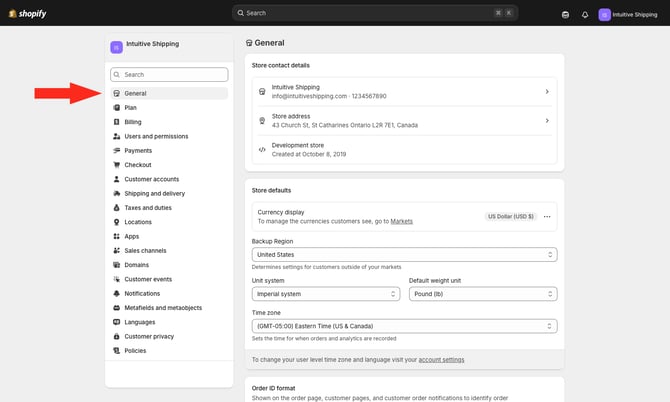Screen dimensions: 670x402
Task: Open the Store address row text
Action: [x=345, y=121]
